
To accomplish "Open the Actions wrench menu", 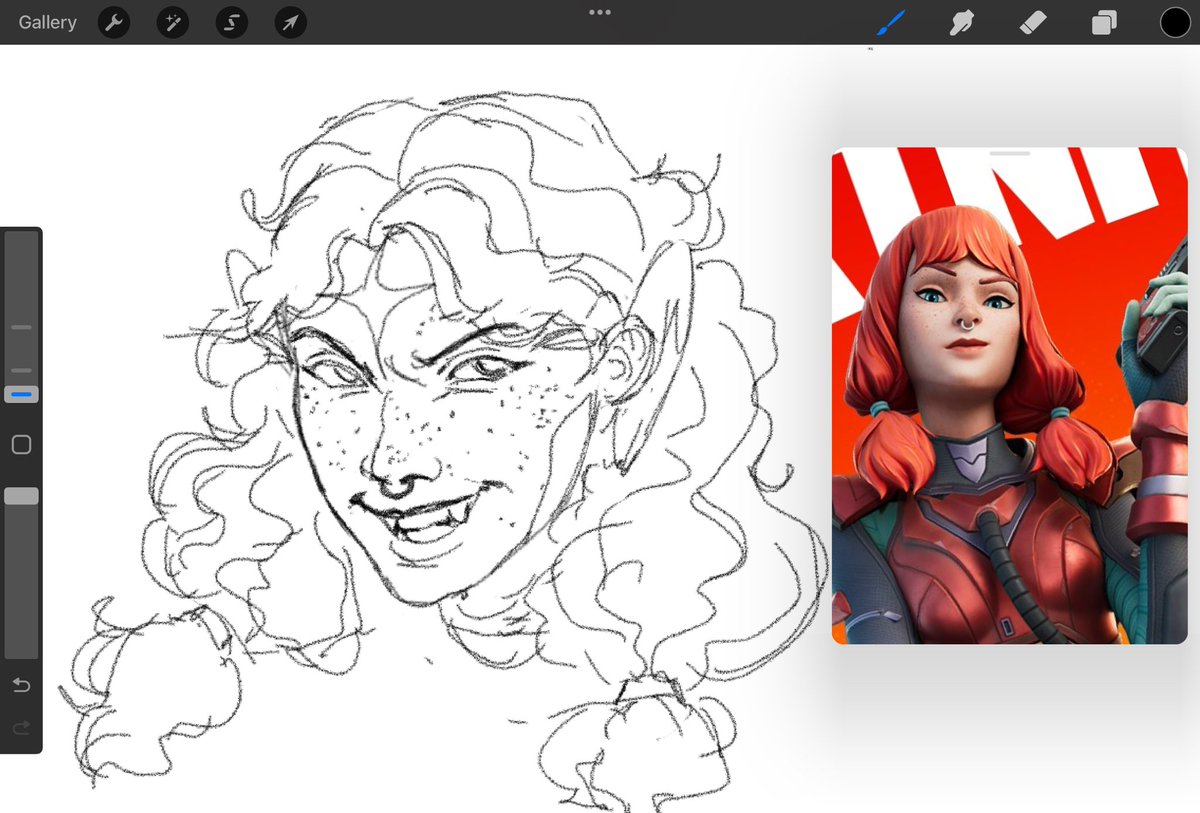I will tap(114, 22).
